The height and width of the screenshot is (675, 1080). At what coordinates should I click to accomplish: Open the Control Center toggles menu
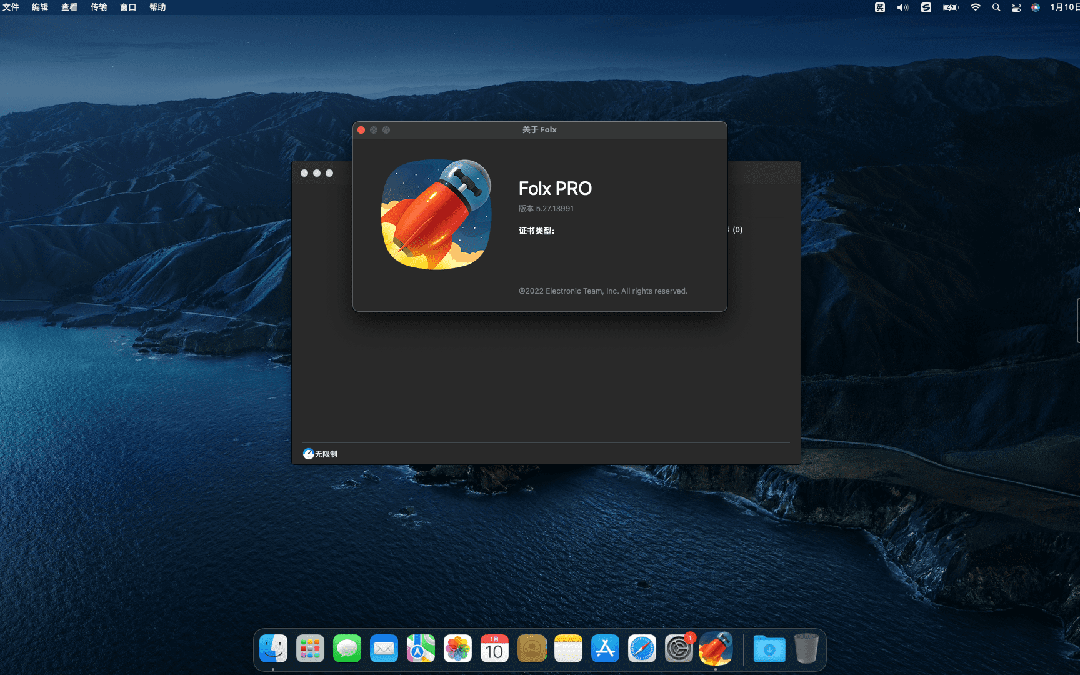point(1015,7)
